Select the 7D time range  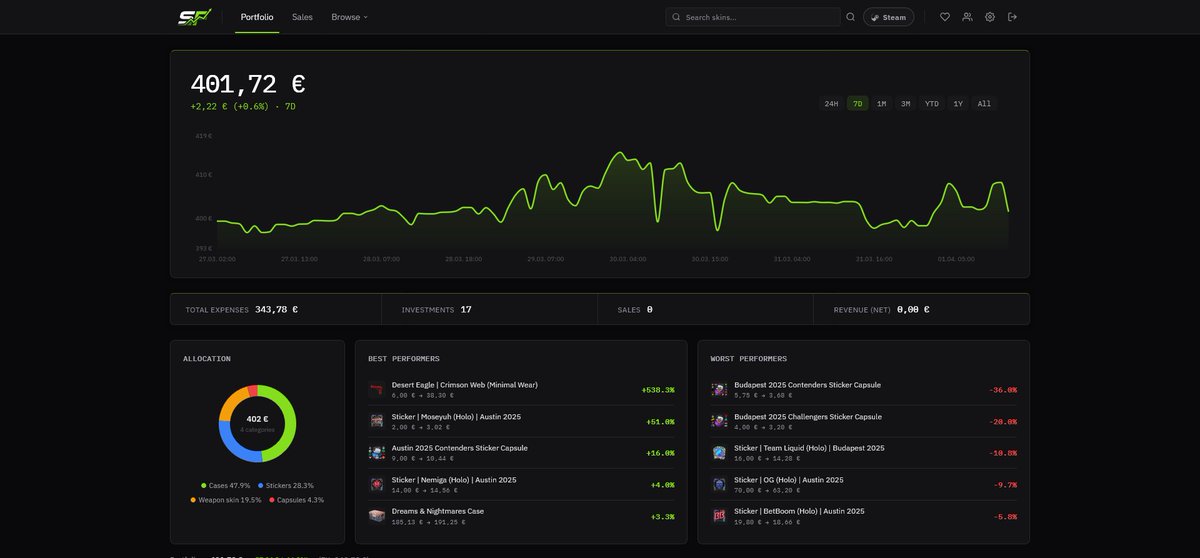click(x=857, y=104)
